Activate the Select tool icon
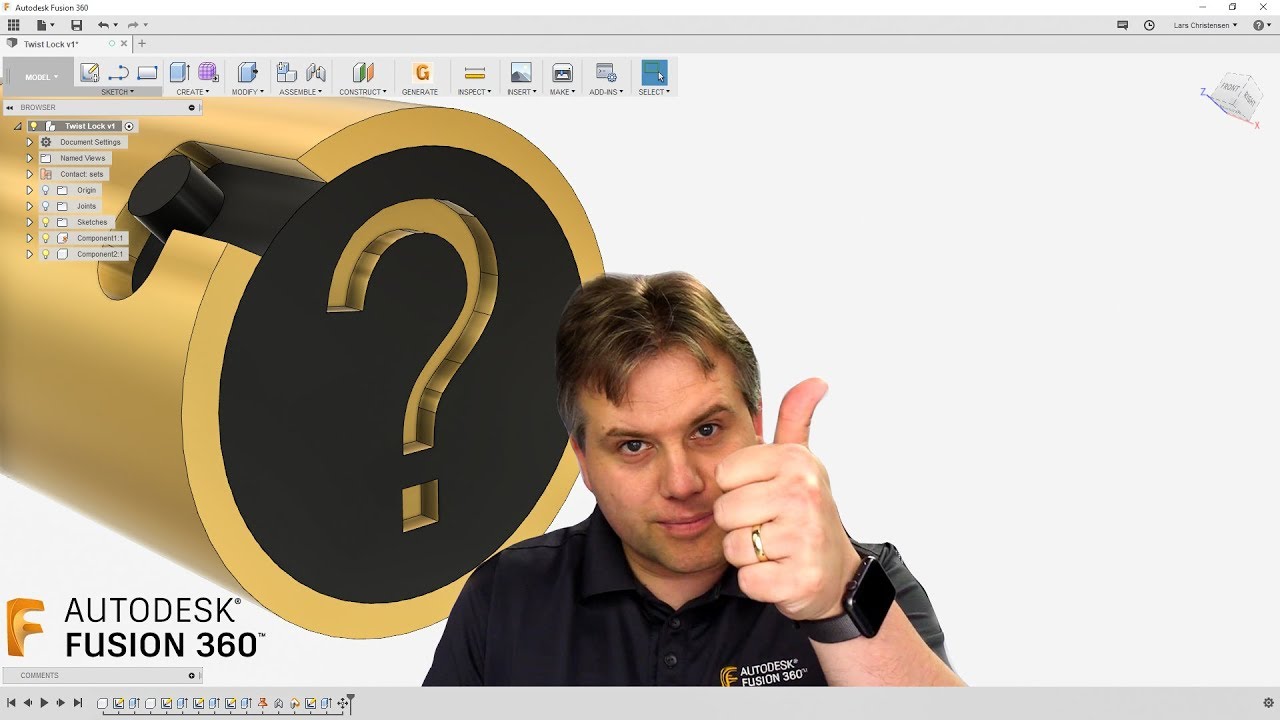The image size is (1280, 720). (x=654, y=72)
